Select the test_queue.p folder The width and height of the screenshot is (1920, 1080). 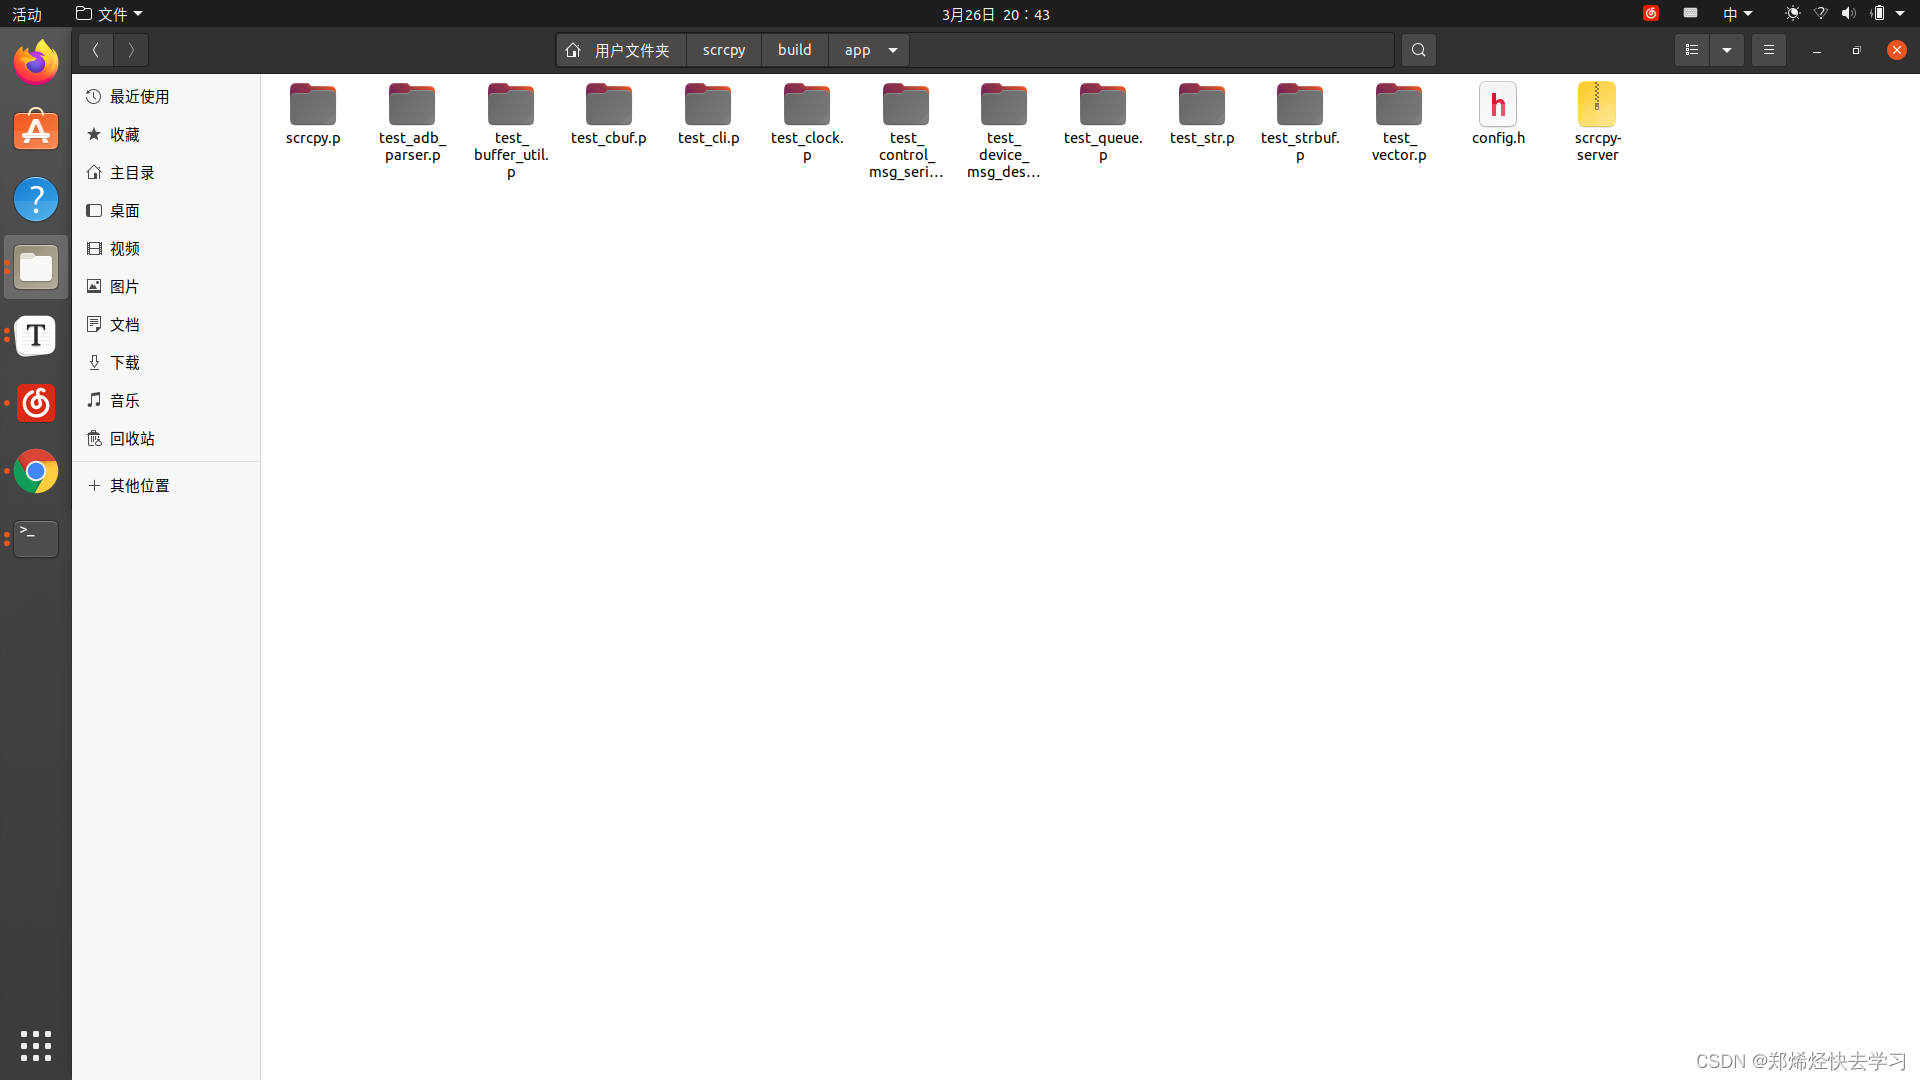point(1103,122)
